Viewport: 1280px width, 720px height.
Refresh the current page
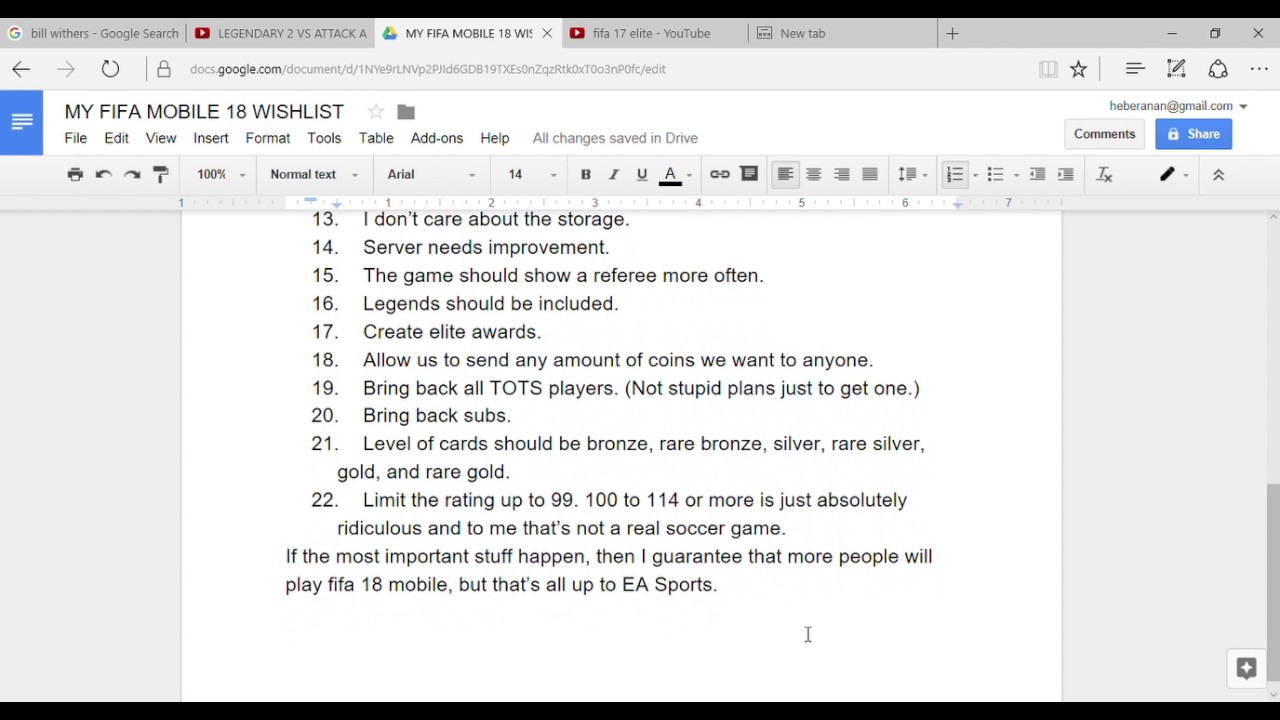pyautogui.click(x=110, y=69)
